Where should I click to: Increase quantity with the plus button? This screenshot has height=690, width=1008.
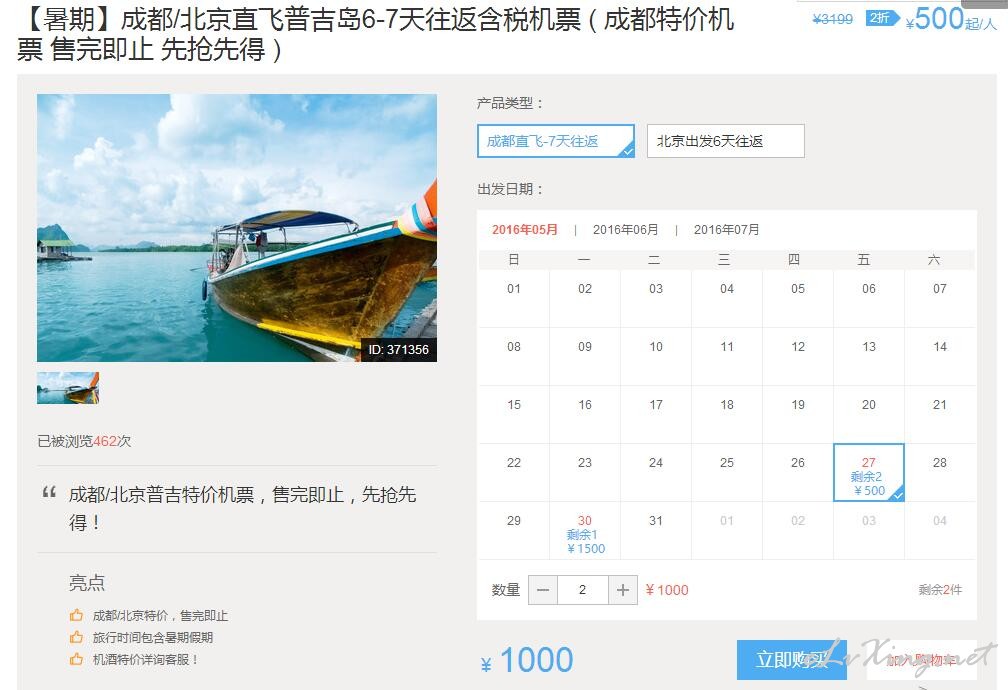[x=622, y=590]
